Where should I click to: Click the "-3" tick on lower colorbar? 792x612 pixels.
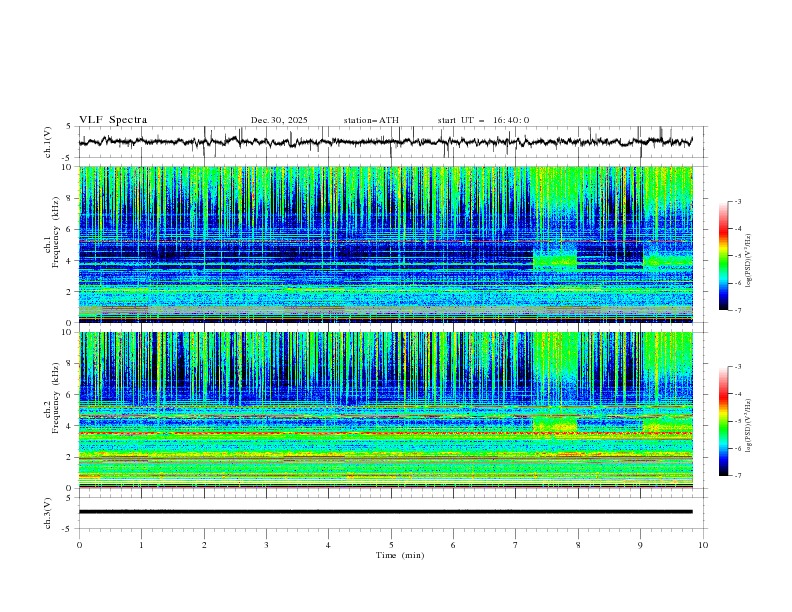[737, 367]
